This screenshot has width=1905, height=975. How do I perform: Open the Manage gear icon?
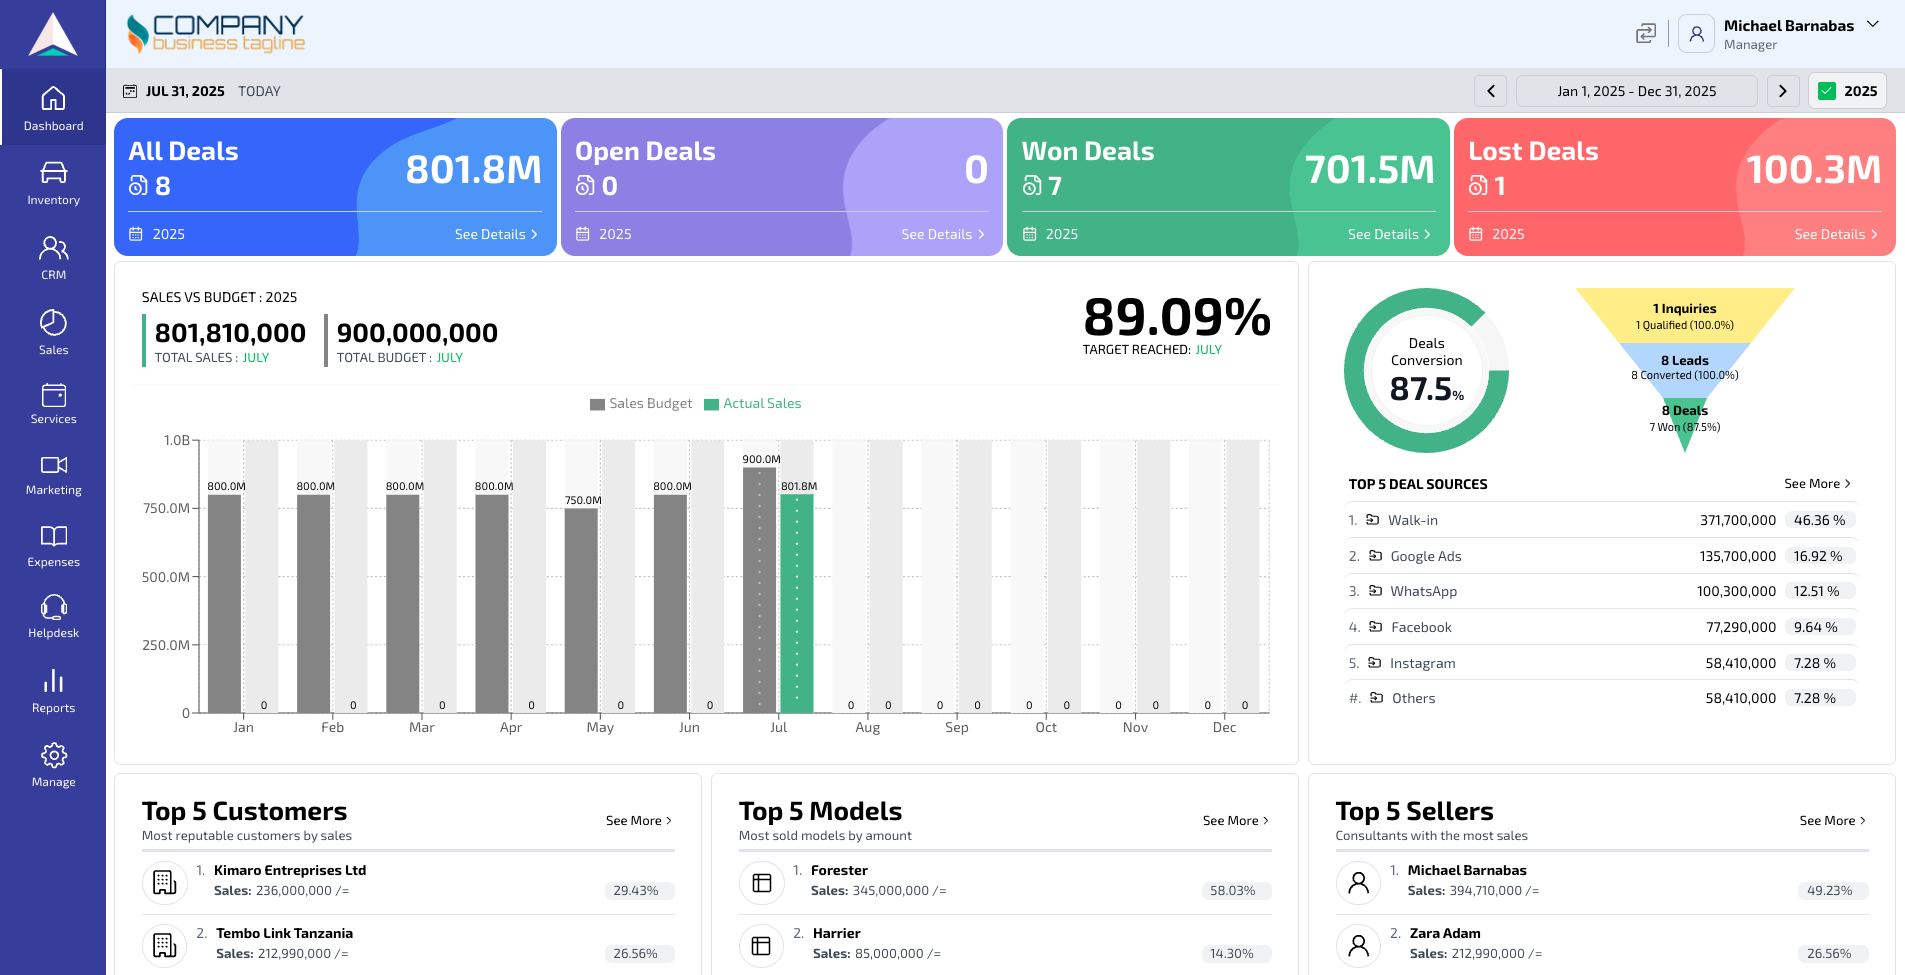point(53,755)
